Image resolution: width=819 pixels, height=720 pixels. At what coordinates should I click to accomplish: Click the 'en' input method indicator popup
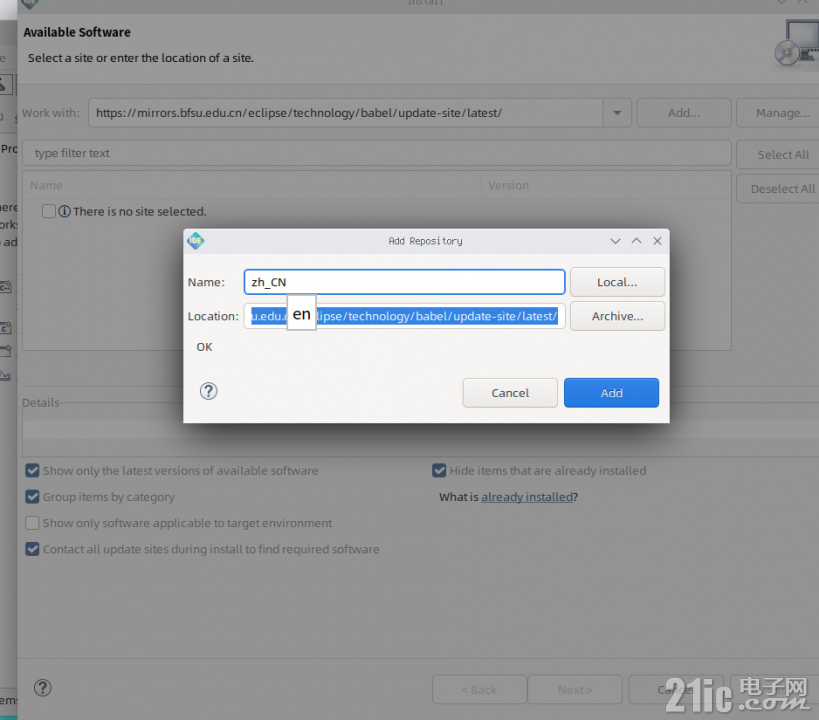click(301, 313)
